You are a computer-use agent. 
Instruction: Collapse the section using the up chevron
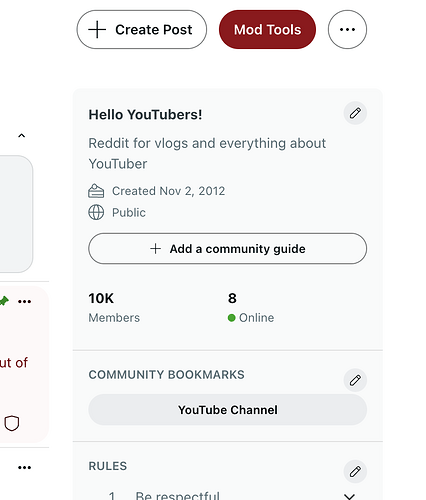21,136
